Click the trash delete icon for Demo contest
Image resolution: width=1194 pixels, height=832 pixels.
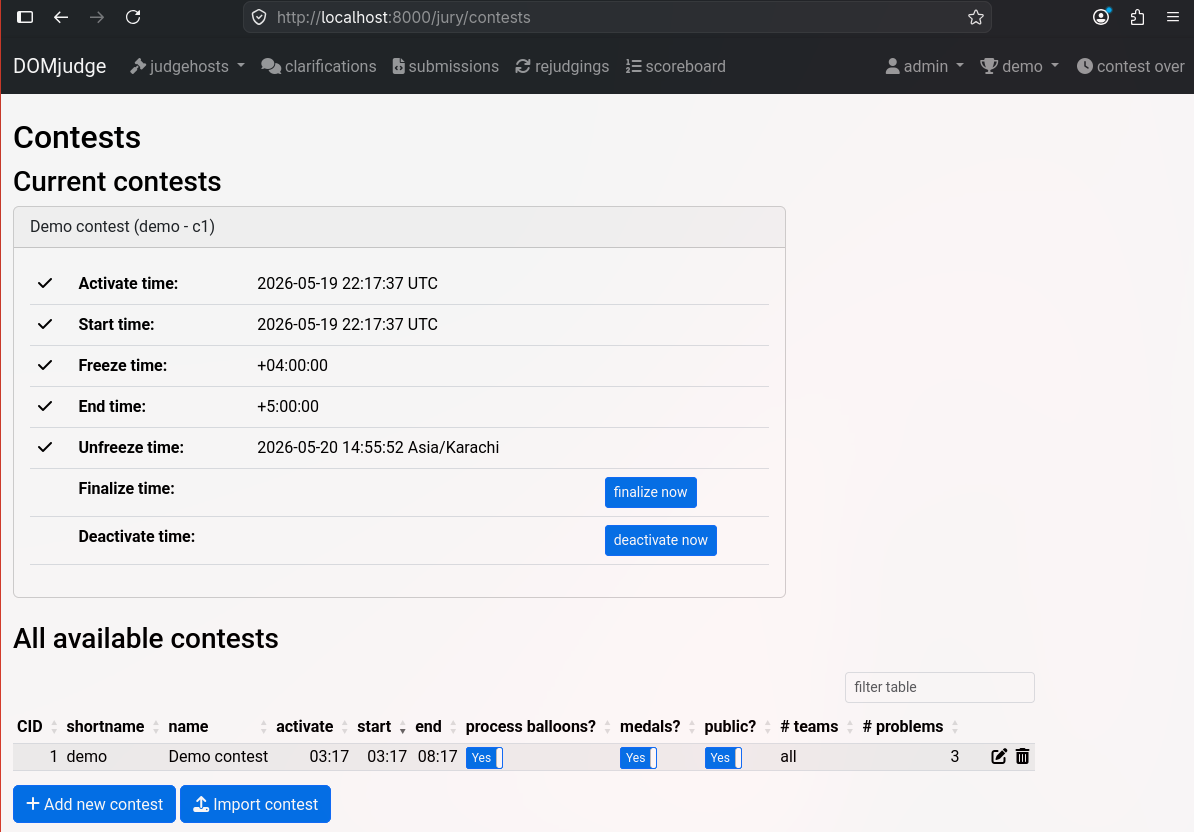pos(1022,756)
